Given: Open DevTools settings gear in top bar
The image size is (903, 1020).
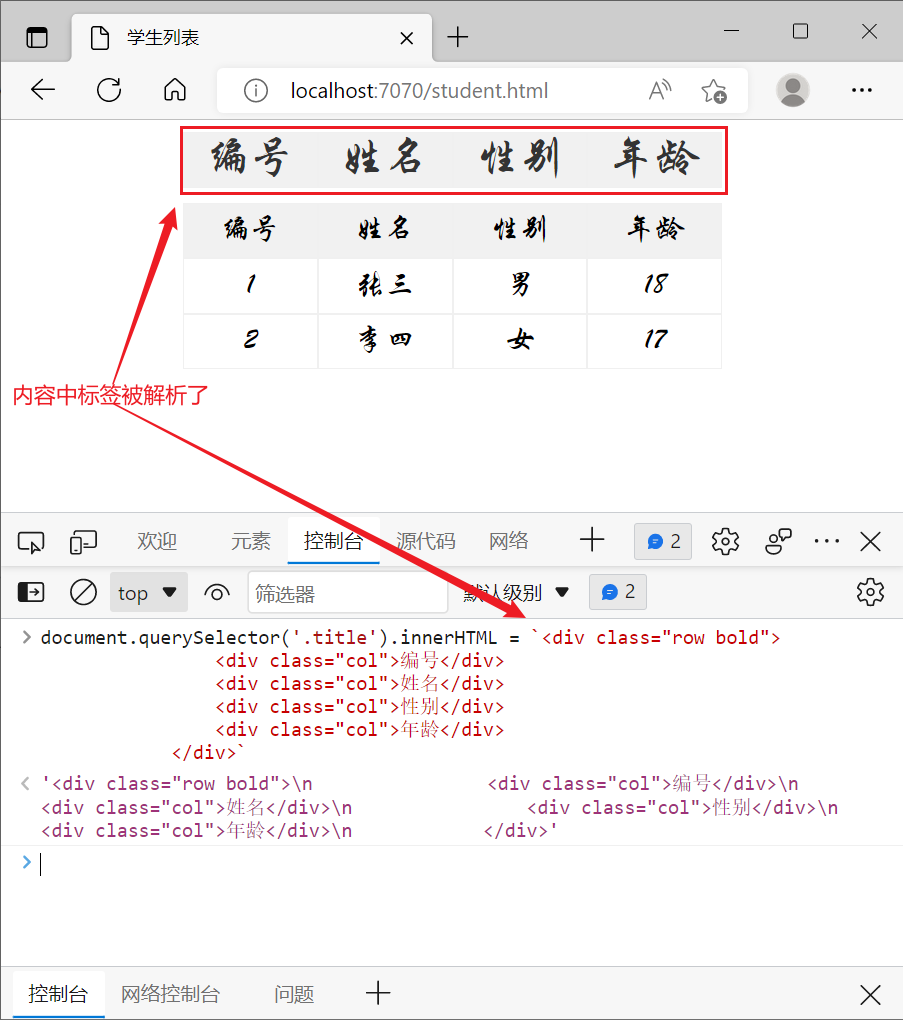Looking at the screenshot, I should (x=725, y=541).
